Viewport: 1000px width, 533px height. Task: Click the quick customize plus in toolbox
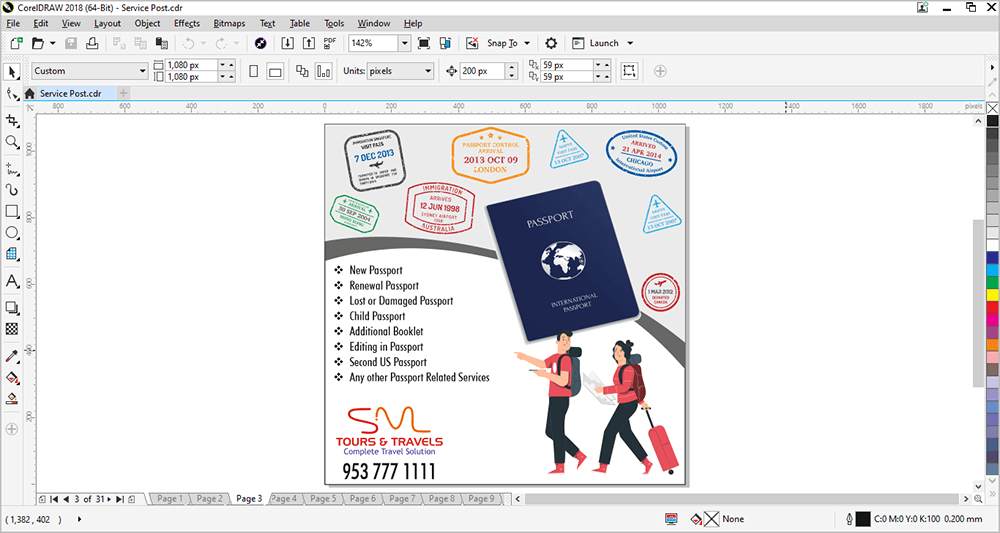pos(11,429)
